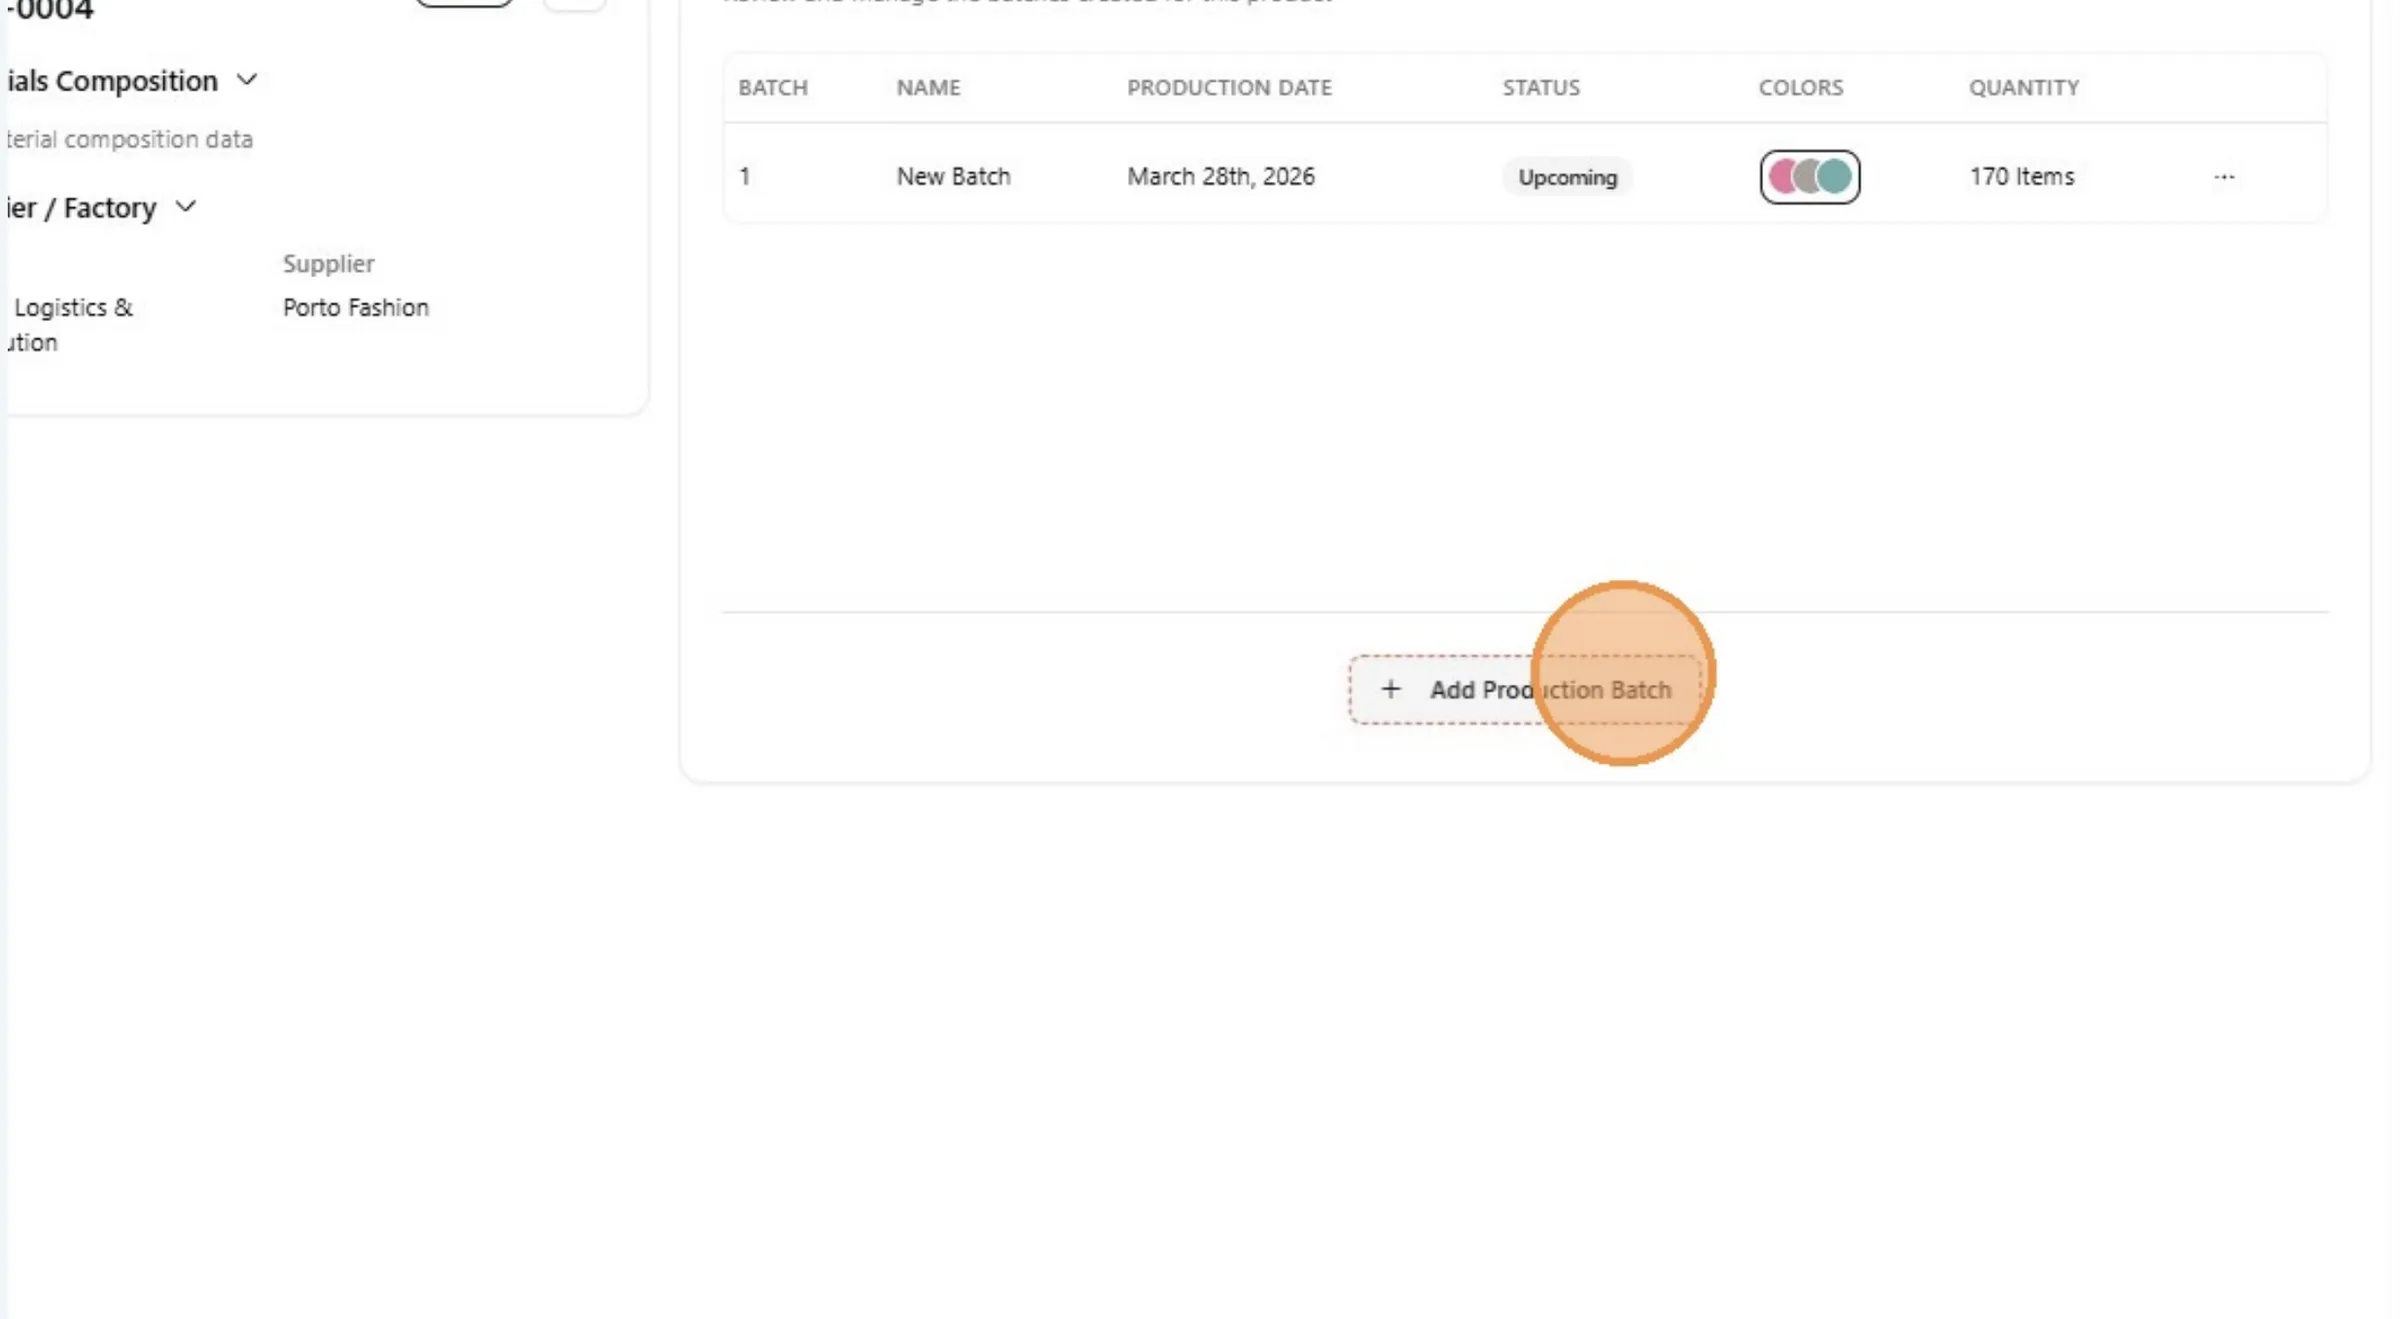Click the plus icon in Add Production Batch
The height and width of the screenshot is (1319, 2400).
tap(1390, 689)
